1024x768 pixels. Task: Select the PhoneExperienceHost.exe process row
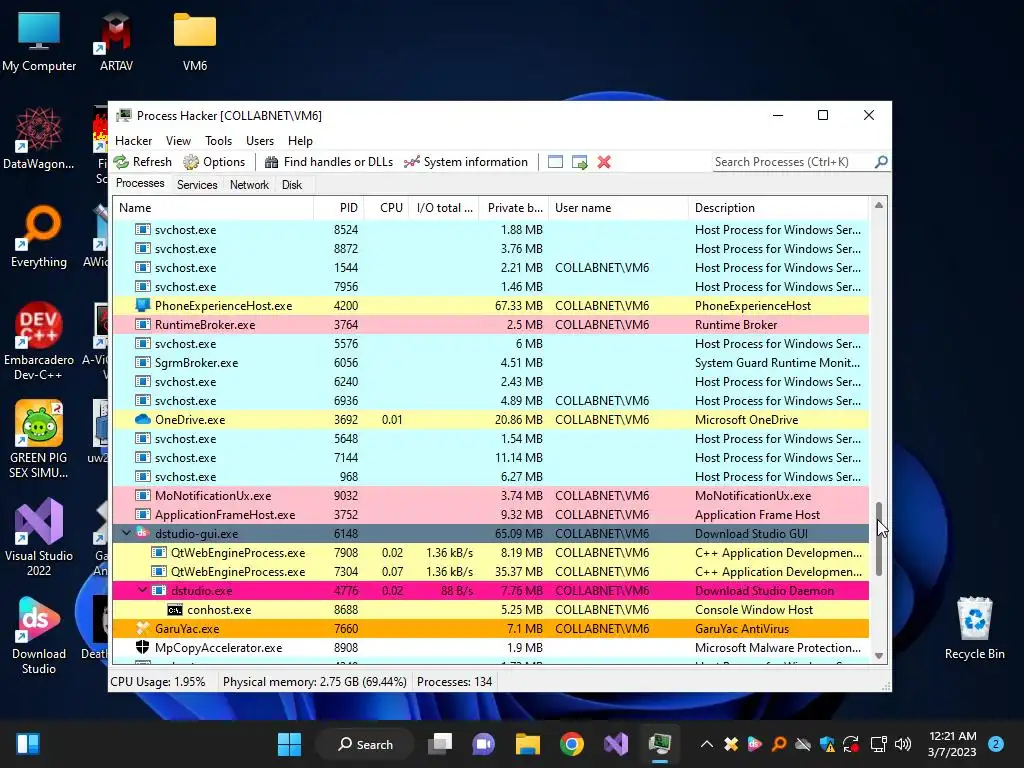pyautogui.click(x=490, y=306)
